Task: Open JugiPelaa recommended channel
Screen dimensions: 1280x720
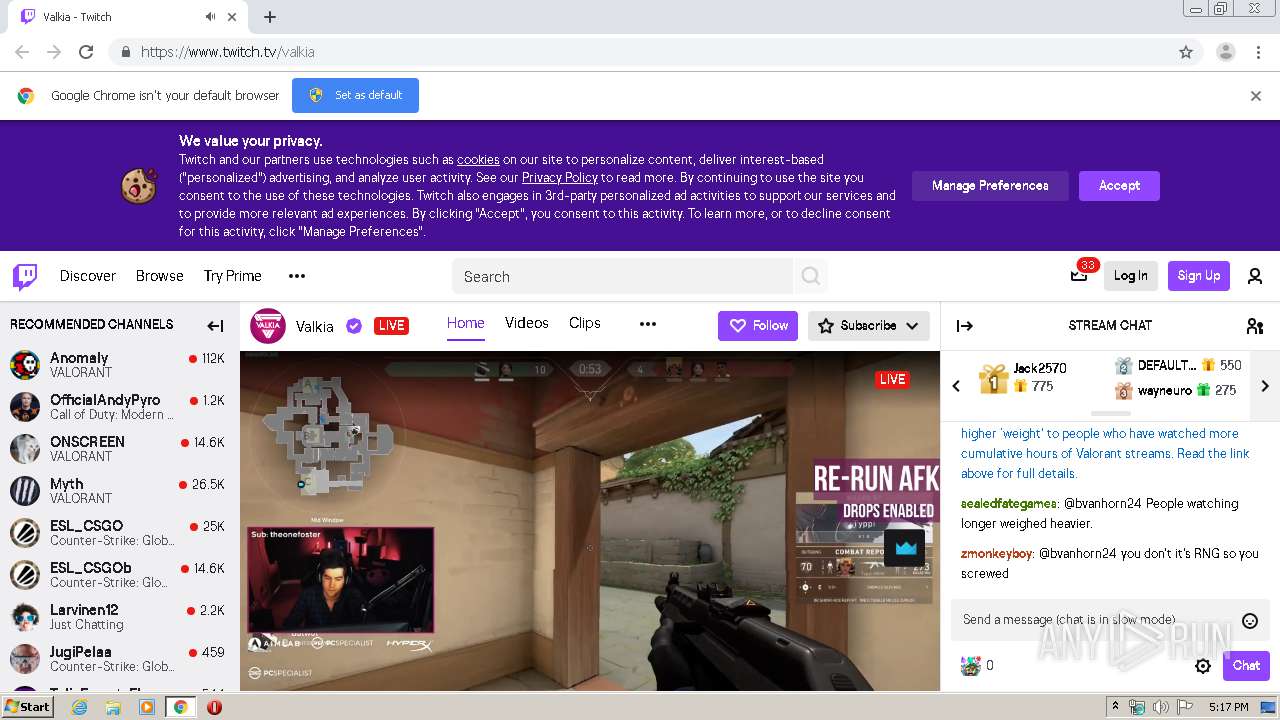Action: pos(118,659)
